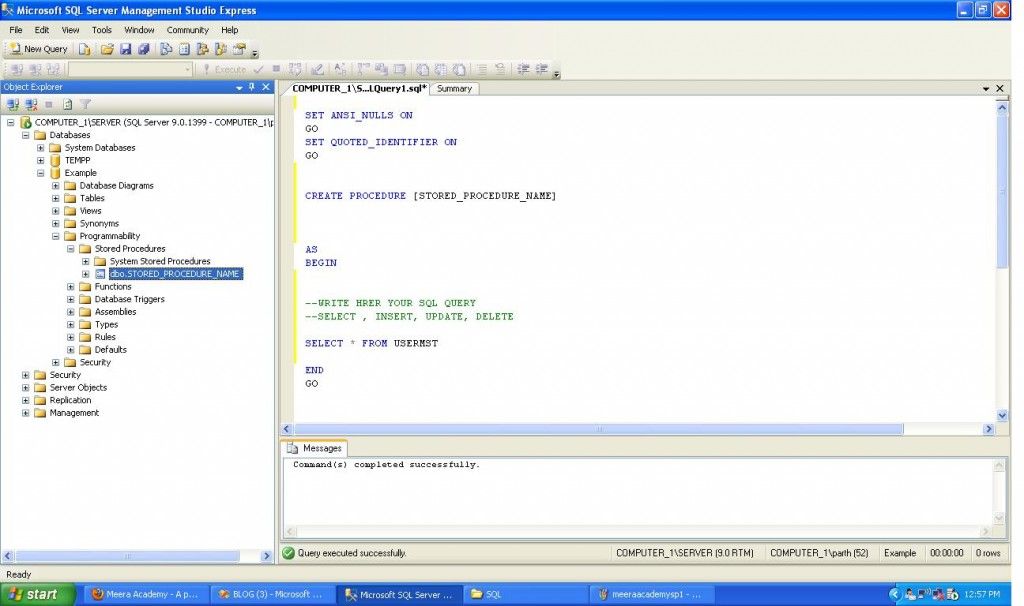Open the SQL folder taskbar item
Screen dimensions: 1024x606
tap(526, 594)
